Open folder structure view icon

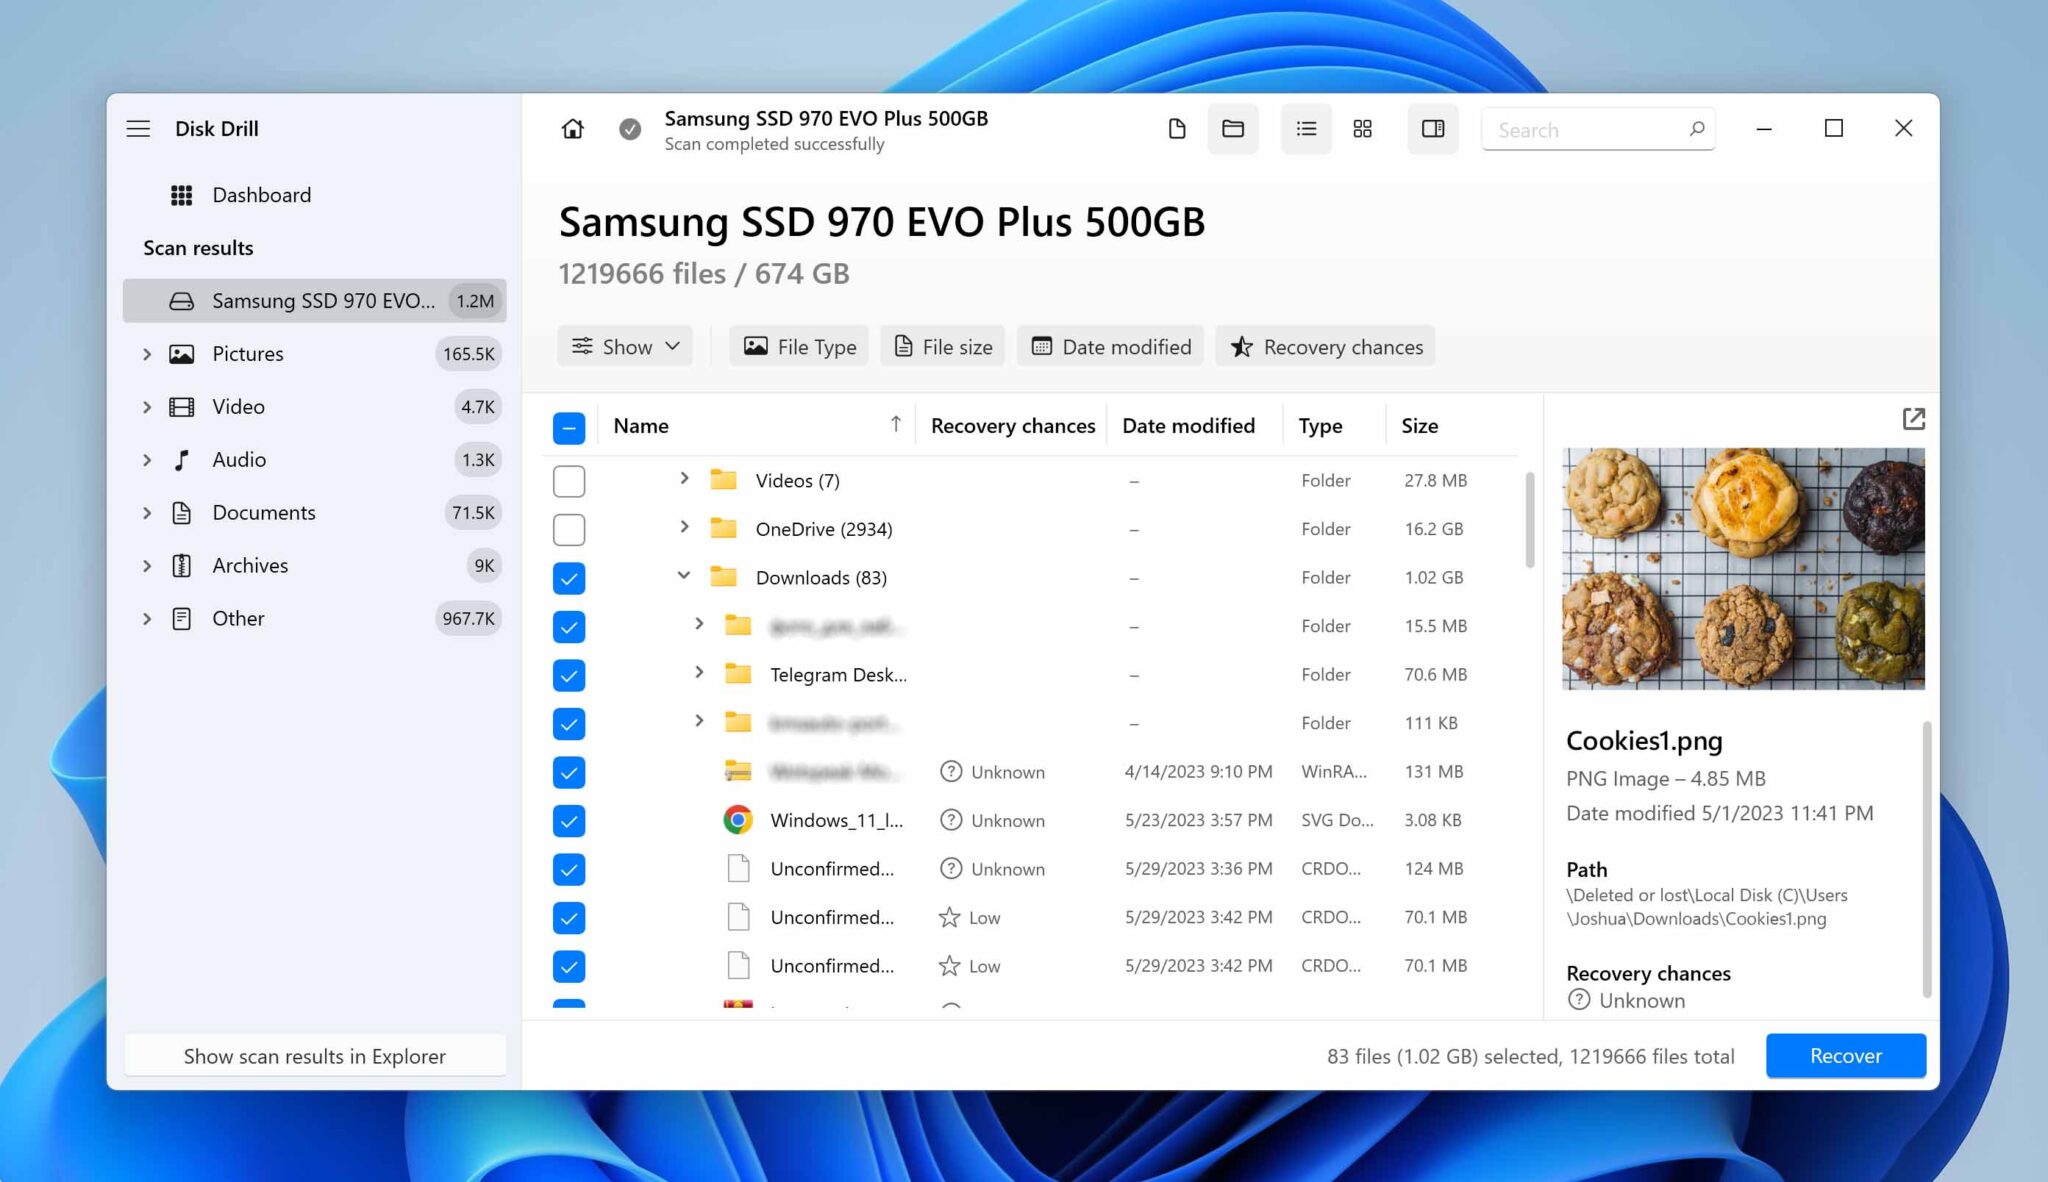pyautogui.click(x=1232, y=129)
